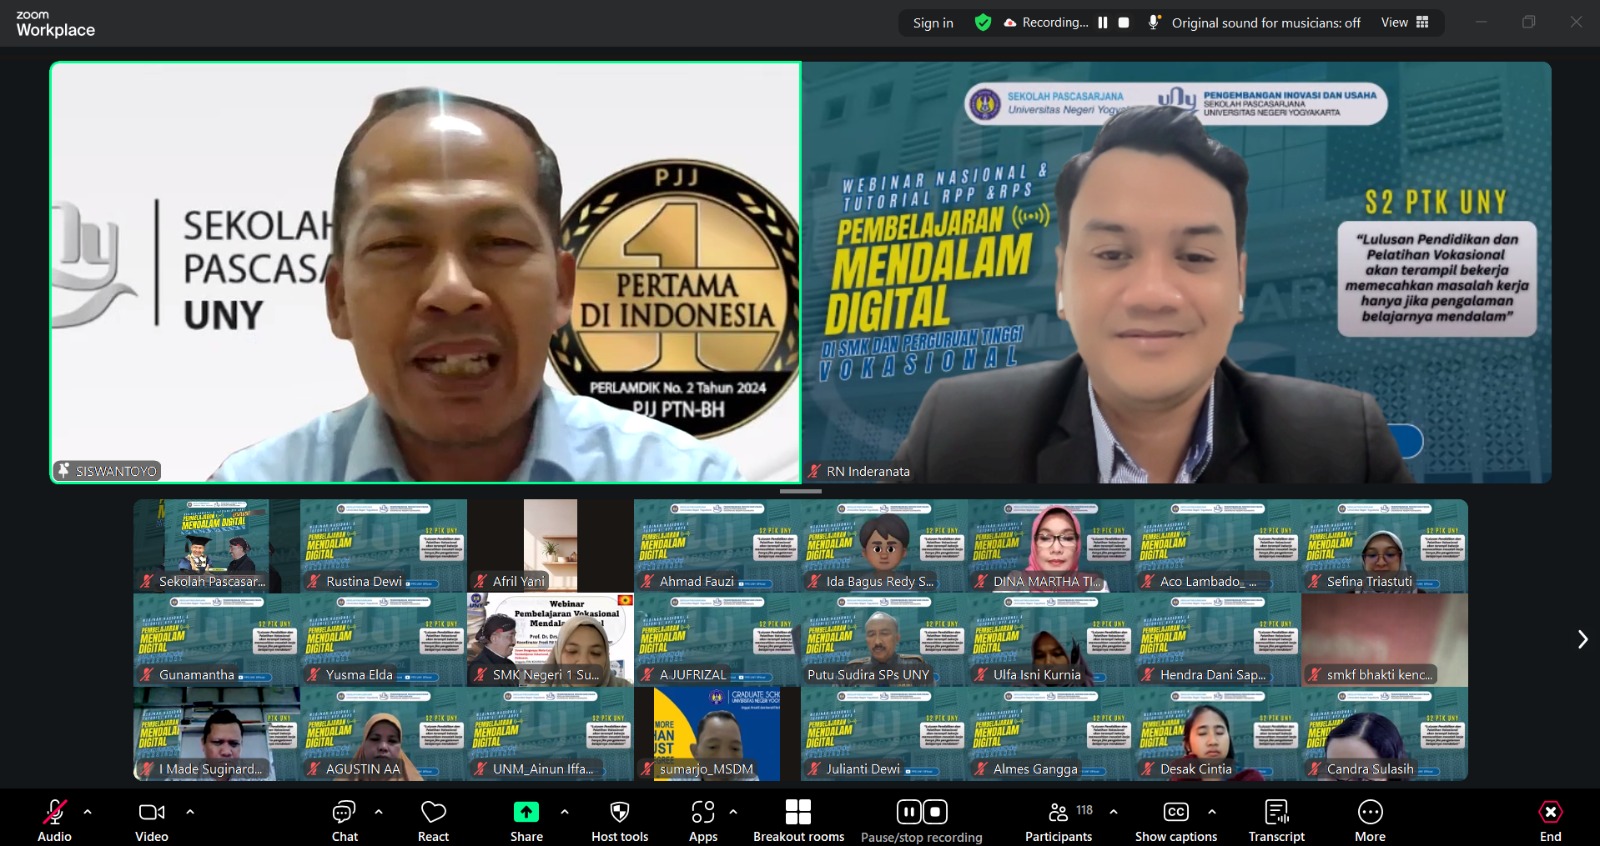
Task: Click the Sign in button
Action: pyautogui.click(x=932, y=23)
